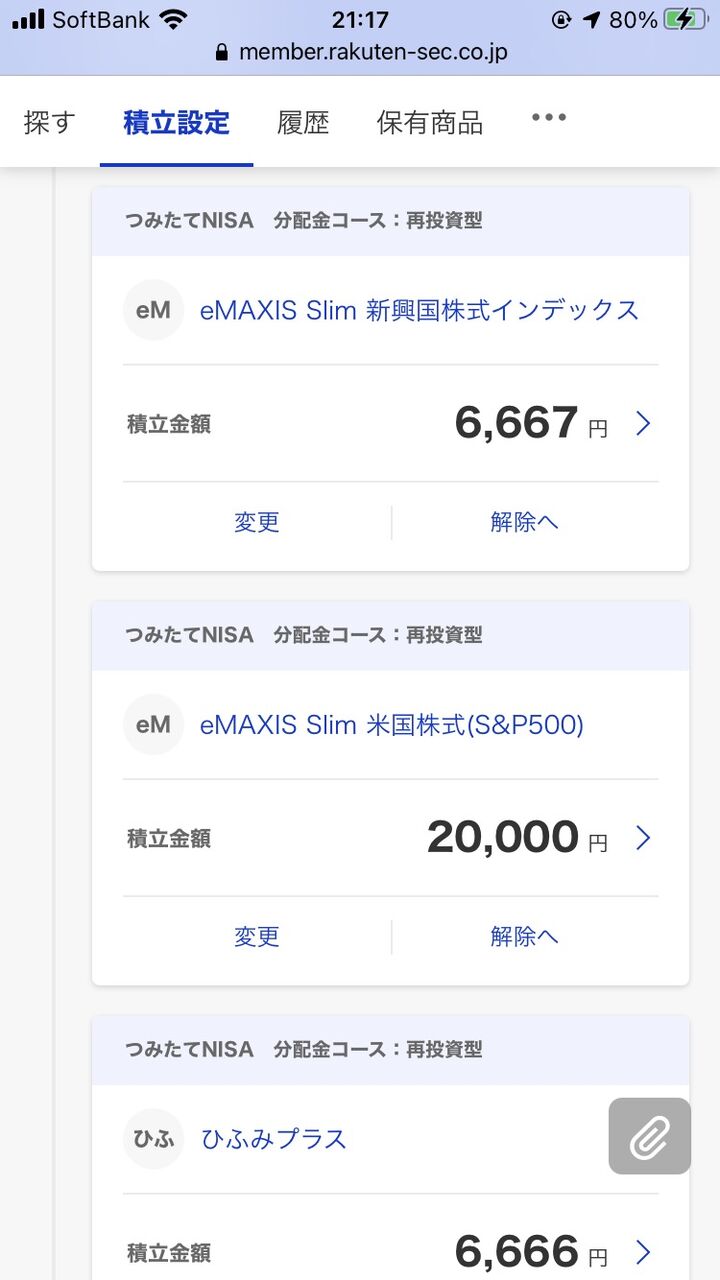Screen dimensions: 720x1280
Task: Tap the ひふ fund icon
Action: click(x=153, y=1139)
